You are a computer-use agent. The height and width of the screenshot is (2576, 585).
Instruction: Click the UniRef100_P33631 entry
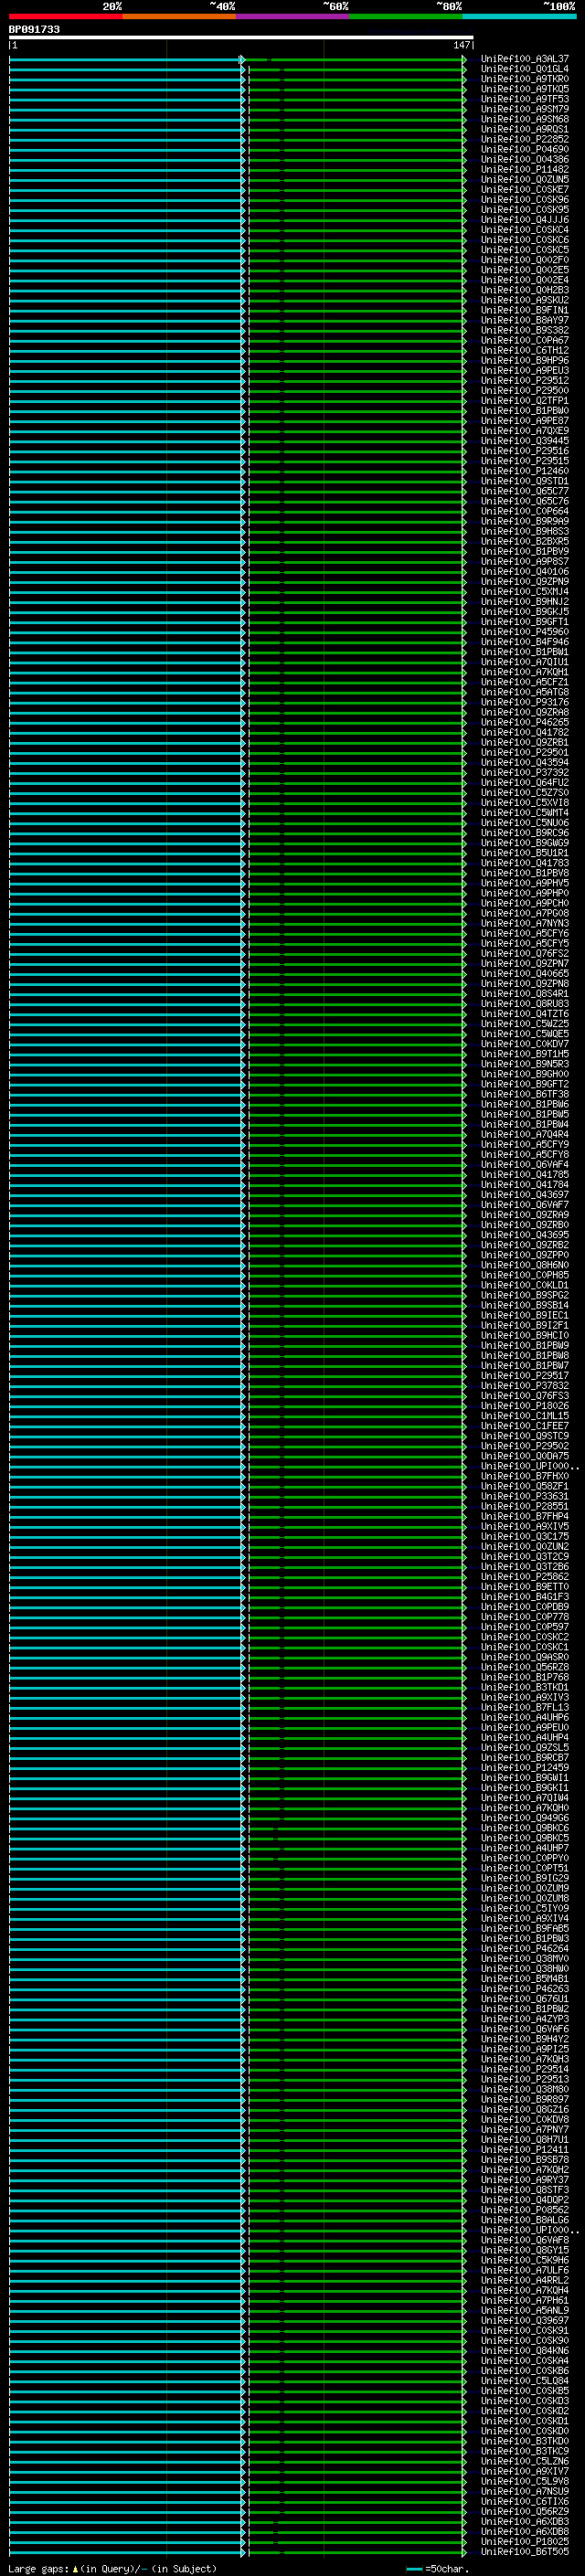tap(524, 1497)
